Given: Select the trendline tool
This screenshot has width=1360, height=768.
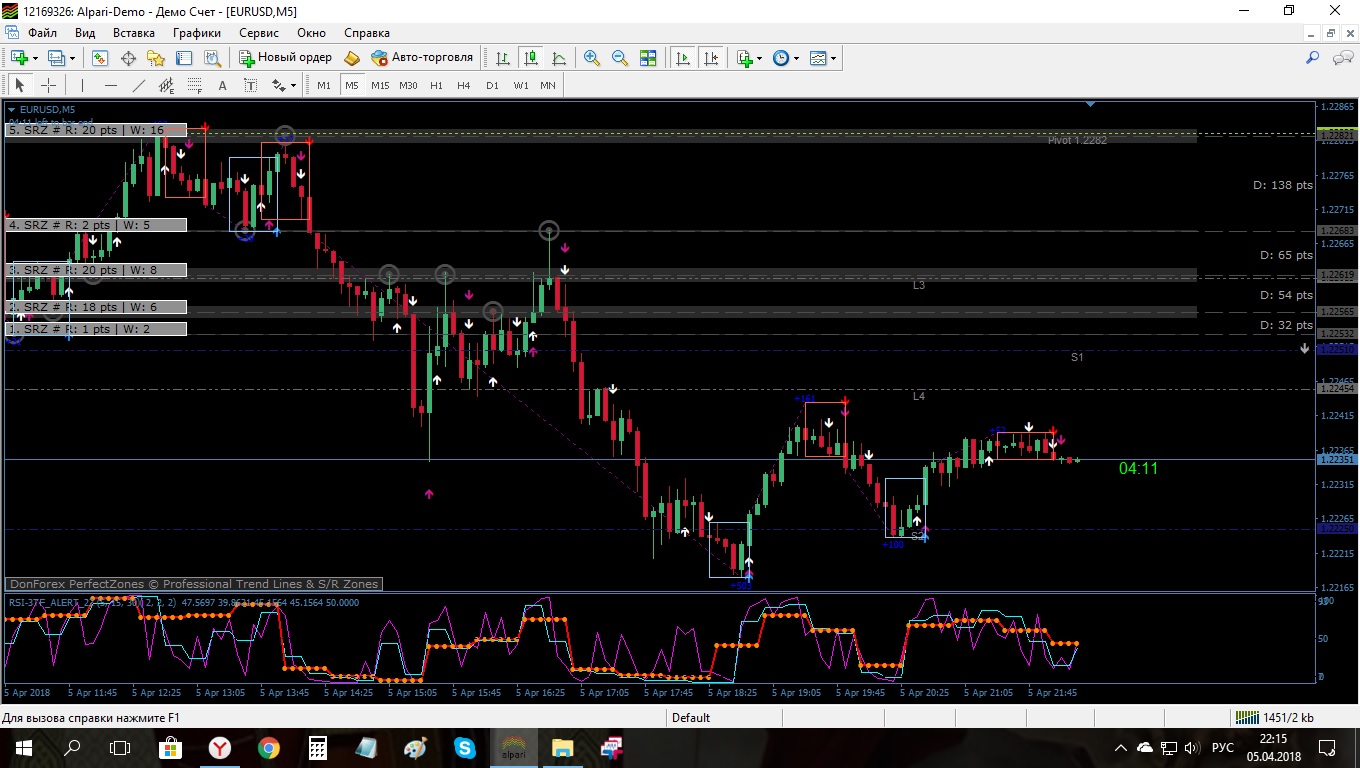Looking at the screenshot, I should 139,85.
